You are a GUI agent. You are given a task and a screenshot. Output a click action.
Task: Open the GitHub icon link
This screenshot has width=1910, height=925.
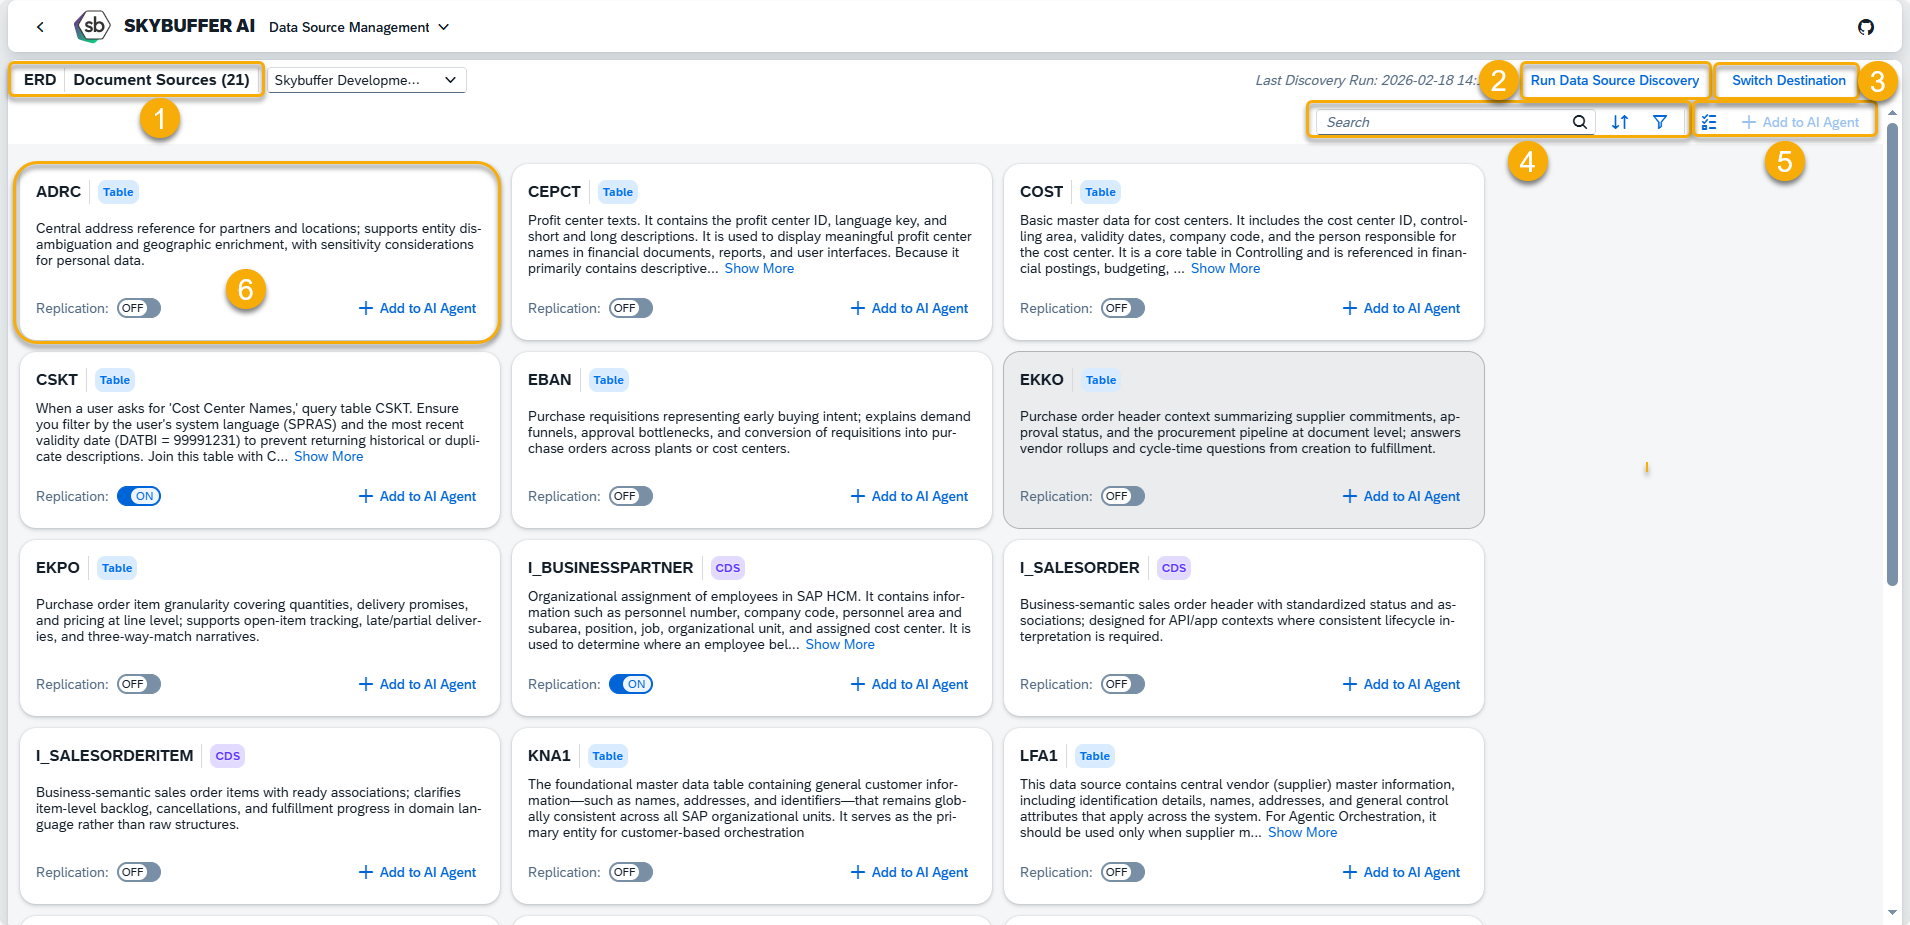(1865, 27)
